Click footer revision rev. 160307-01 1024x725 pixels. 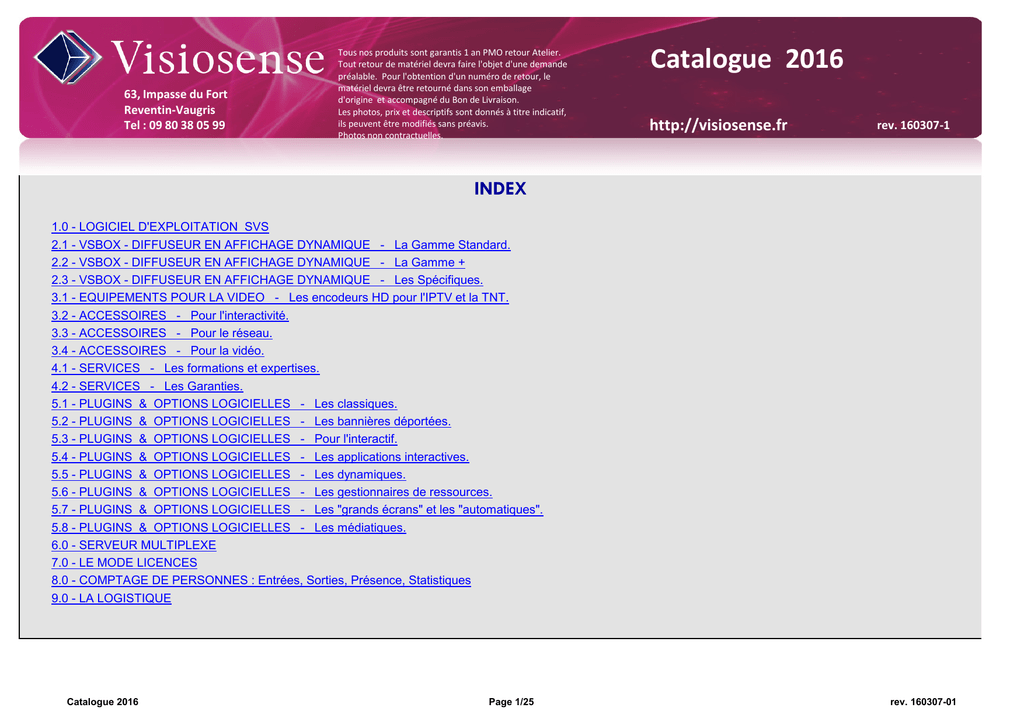(923, 702)
